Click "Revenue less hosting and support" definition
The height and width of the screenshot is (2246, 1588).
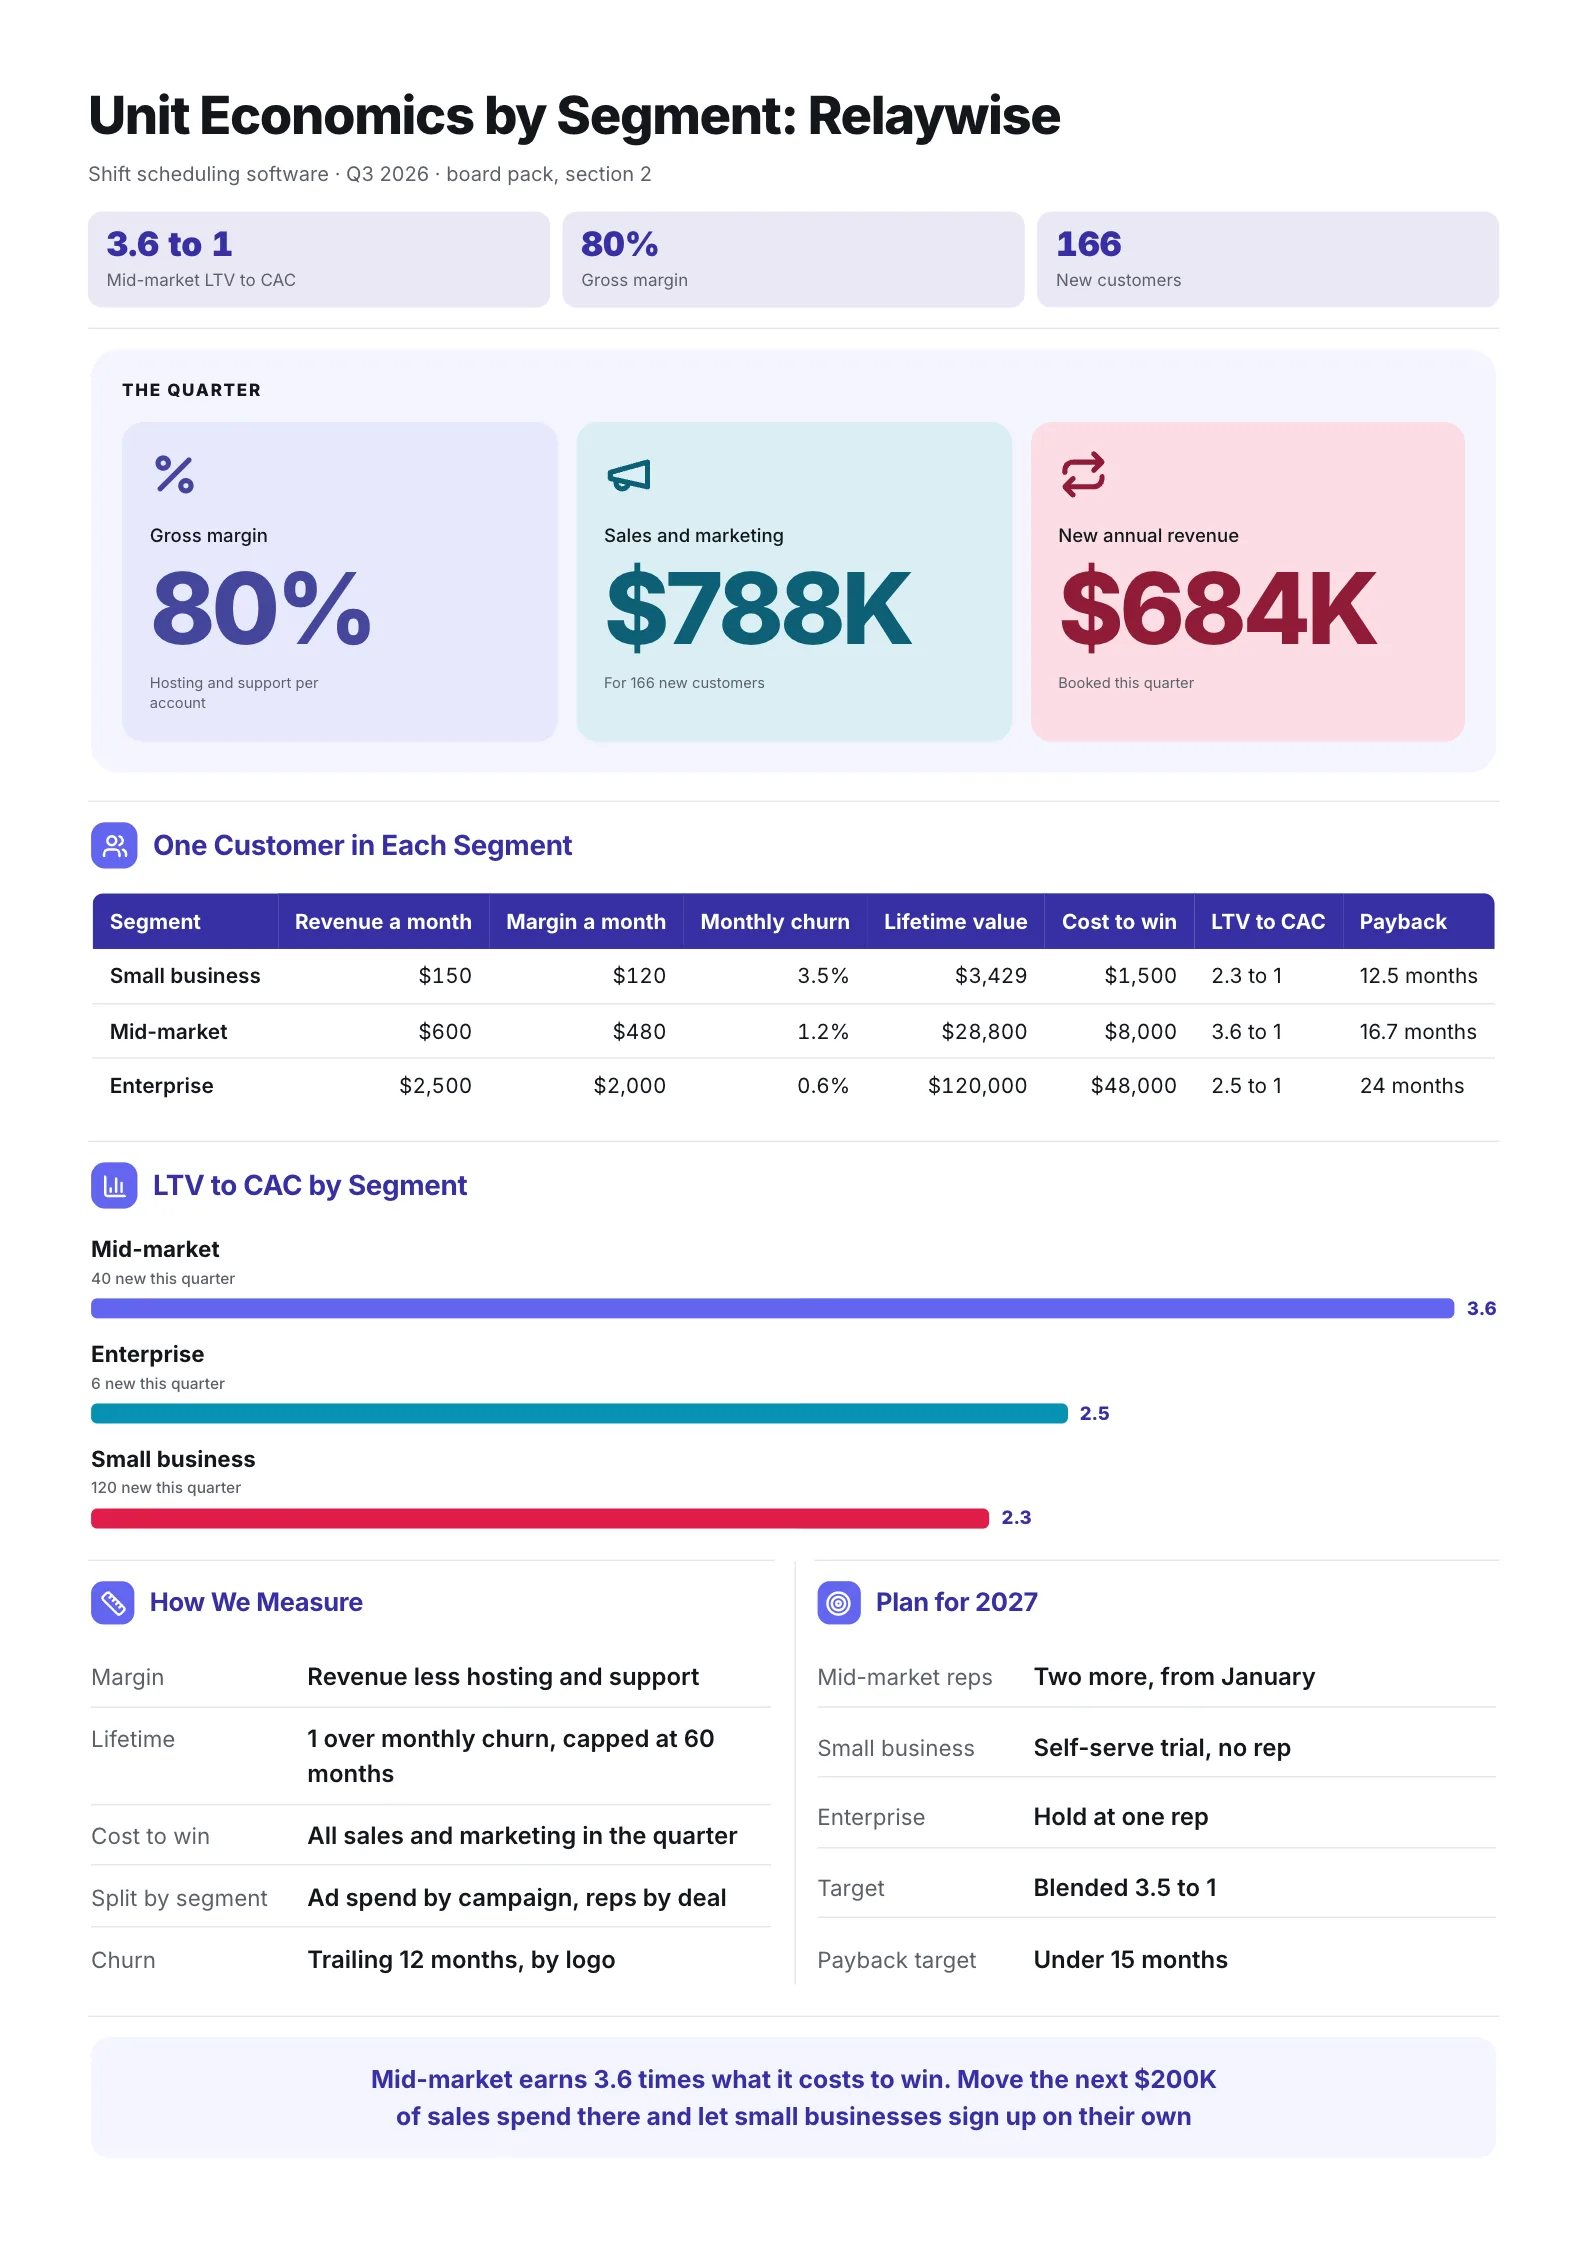(503, 1677)
